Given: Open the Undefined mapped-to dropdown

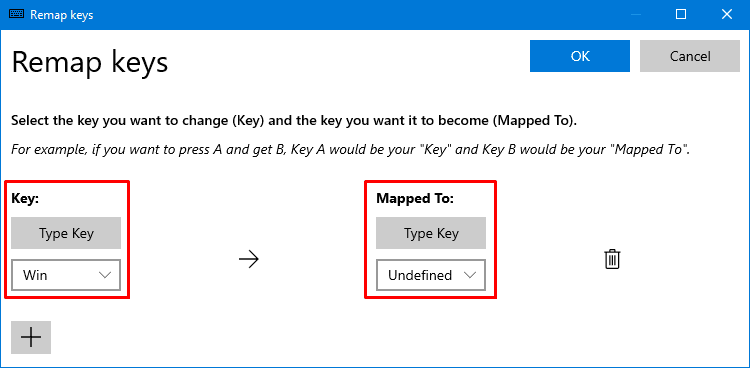Looking at the screenshot, I should click(x=431, y=275).
